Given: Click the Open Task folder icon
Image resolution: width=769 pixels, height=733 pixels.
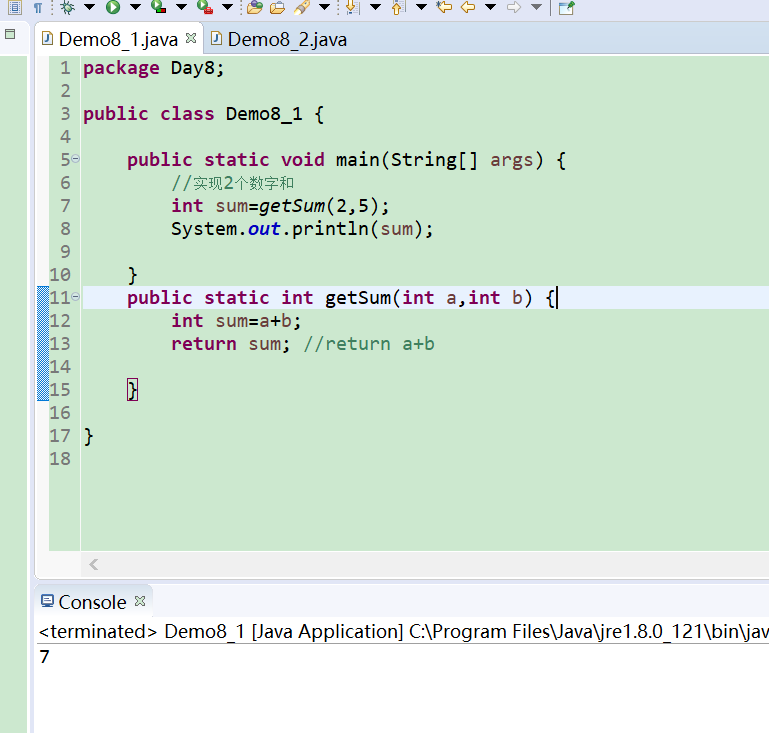Looking at the screenshot, I should [278, 7].
